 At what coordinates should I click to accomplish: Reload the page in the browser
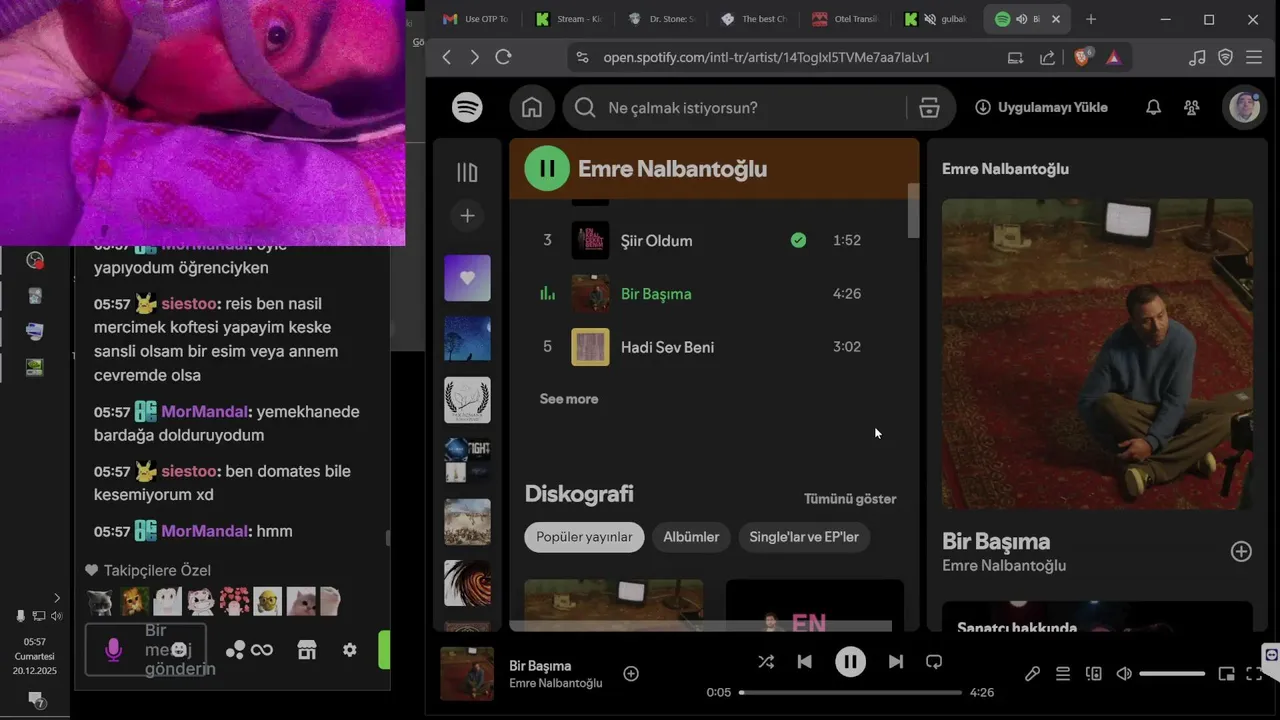[x=503, y=57]
